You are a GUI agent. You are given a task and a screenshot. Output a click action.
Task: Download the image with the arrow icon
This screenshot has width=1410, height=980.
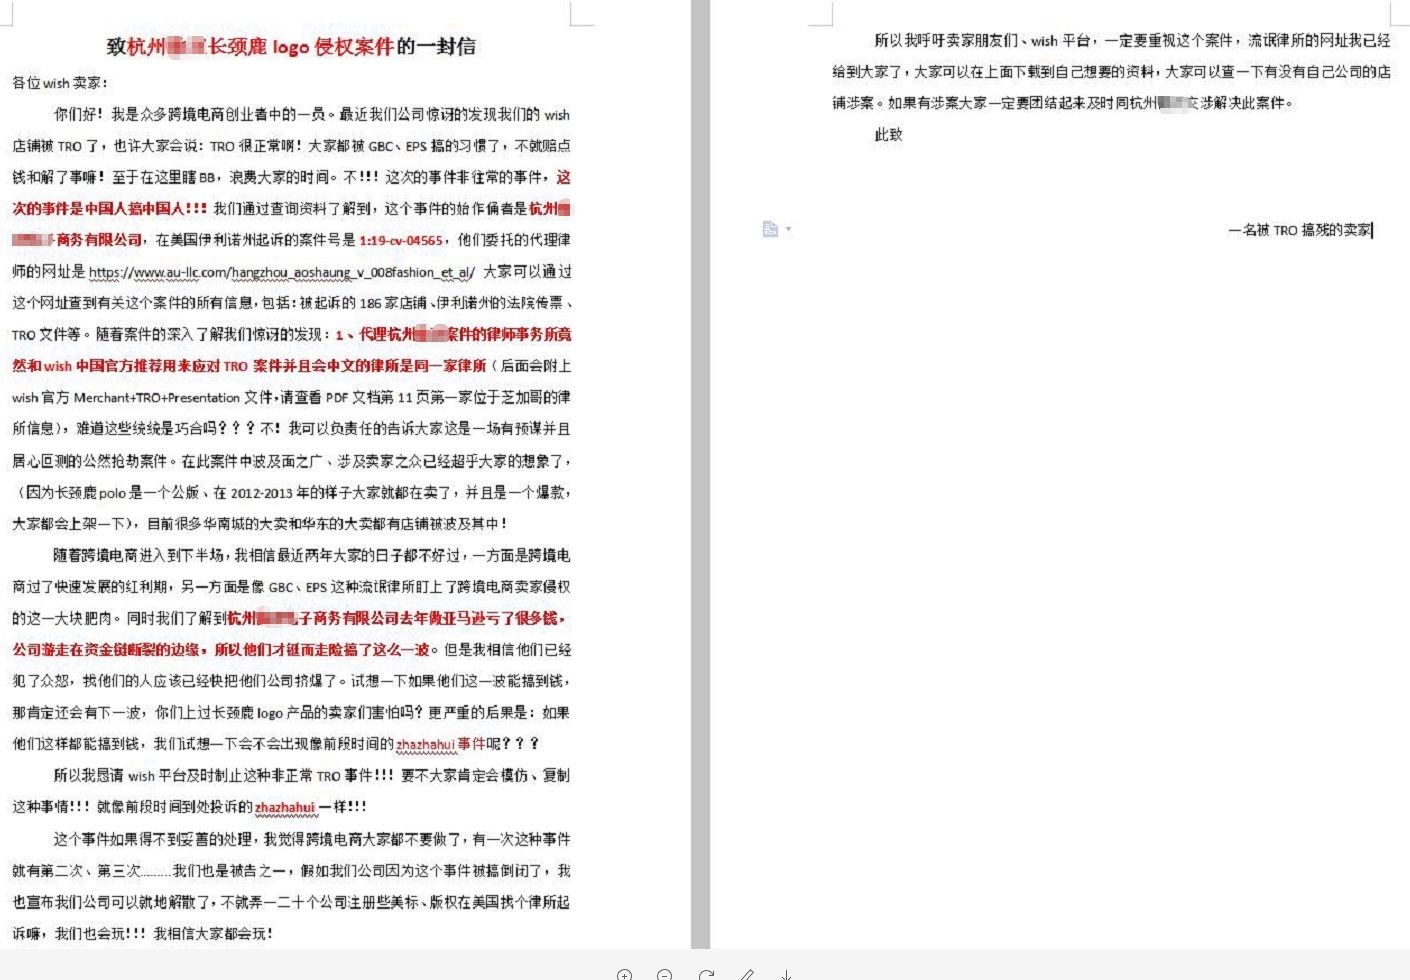pyautogui.click(x=787, y=975)
